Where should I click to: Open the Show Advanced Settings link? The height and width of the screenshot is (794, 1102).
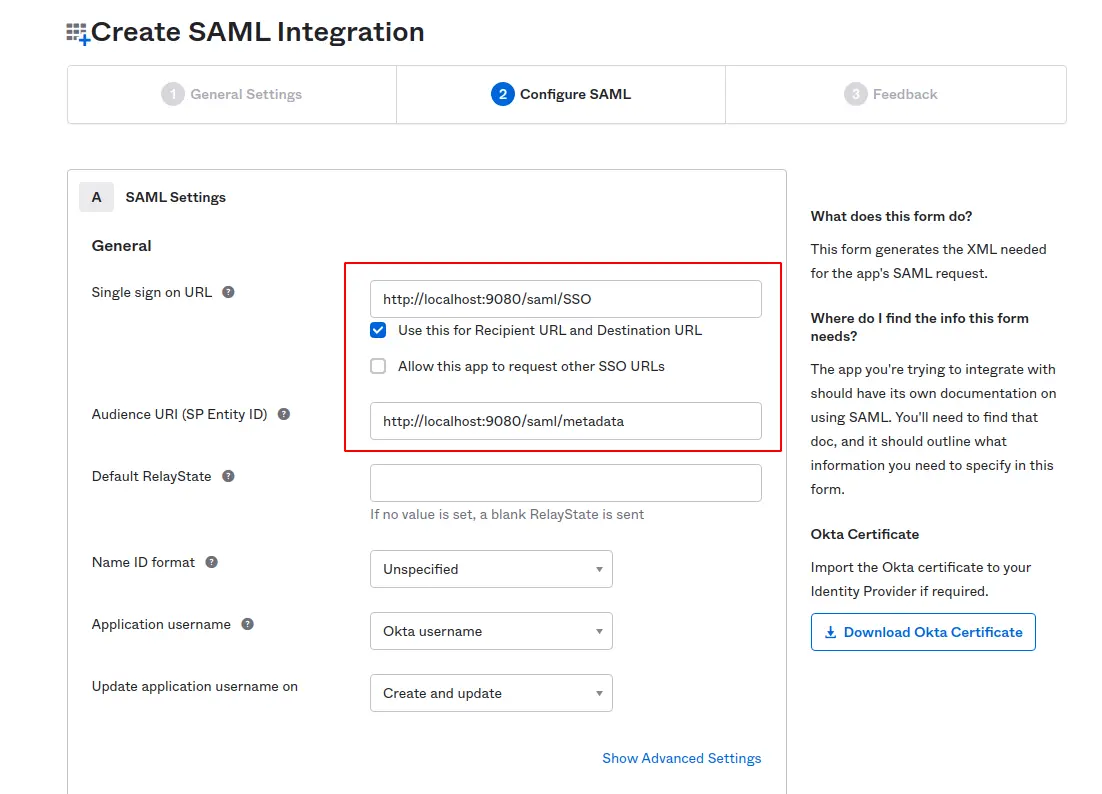pyautogui.click(x=681, y=758)
